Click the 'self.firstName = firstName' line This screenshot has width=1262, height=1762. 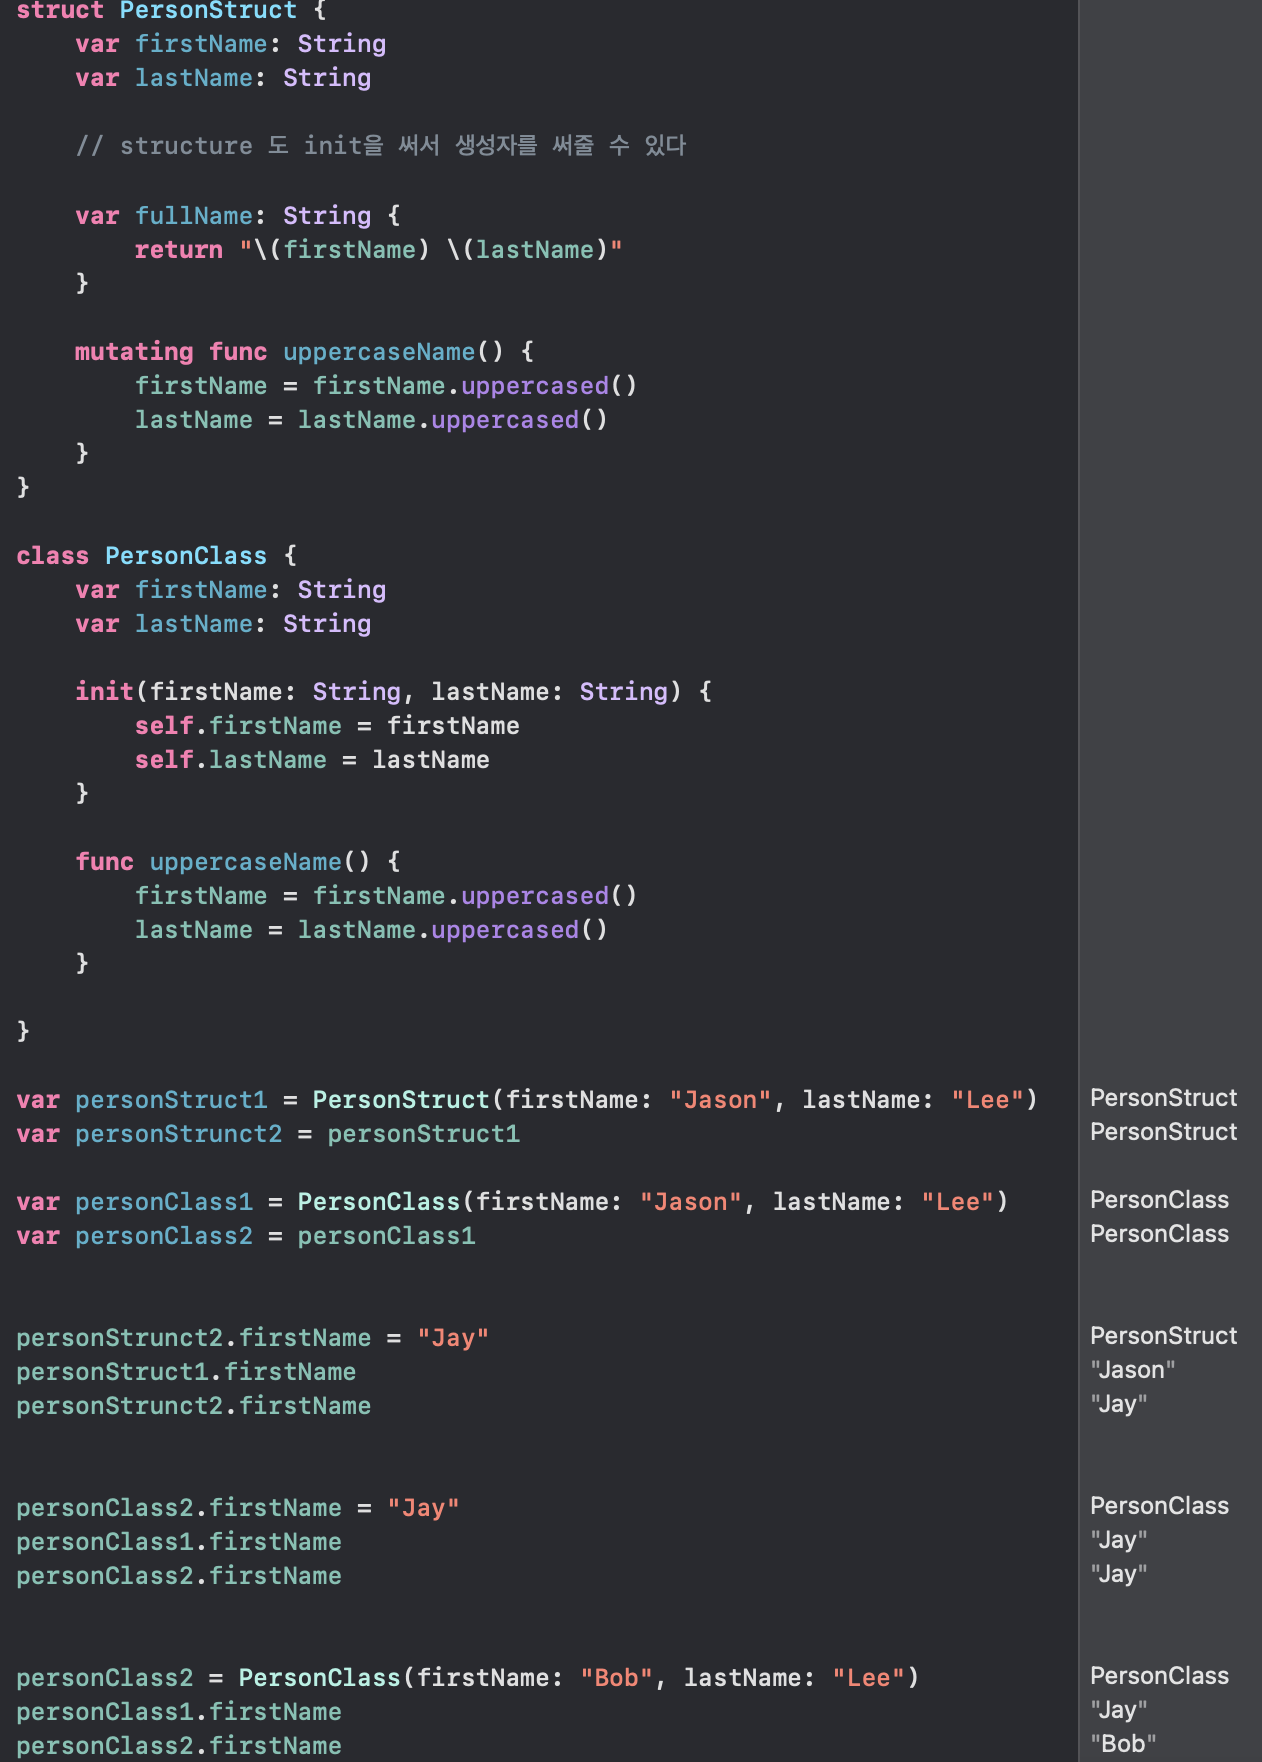327,726
